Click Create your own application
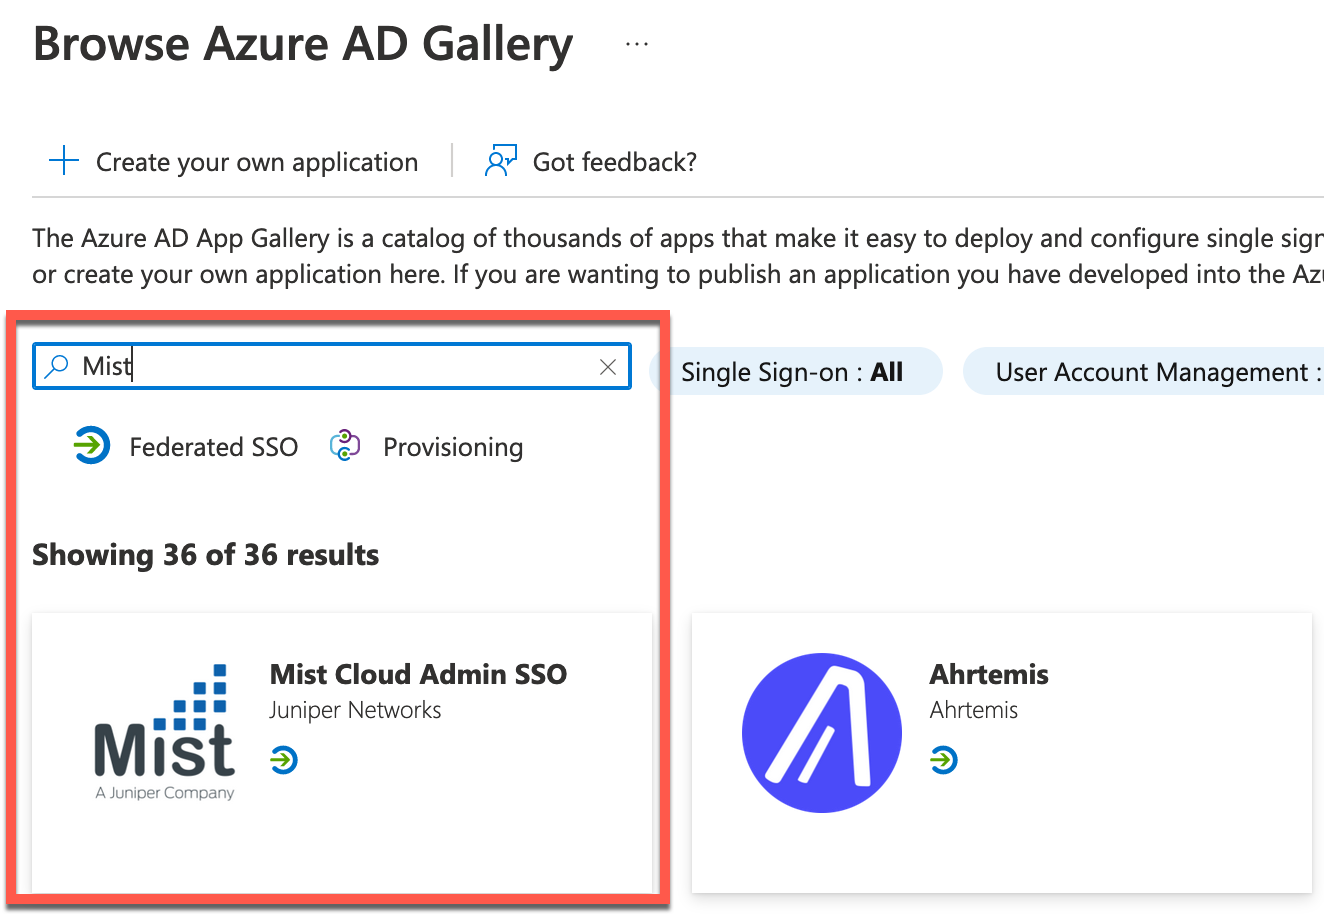Viewport: 1324px width, 914px height. tap(257, 162)
